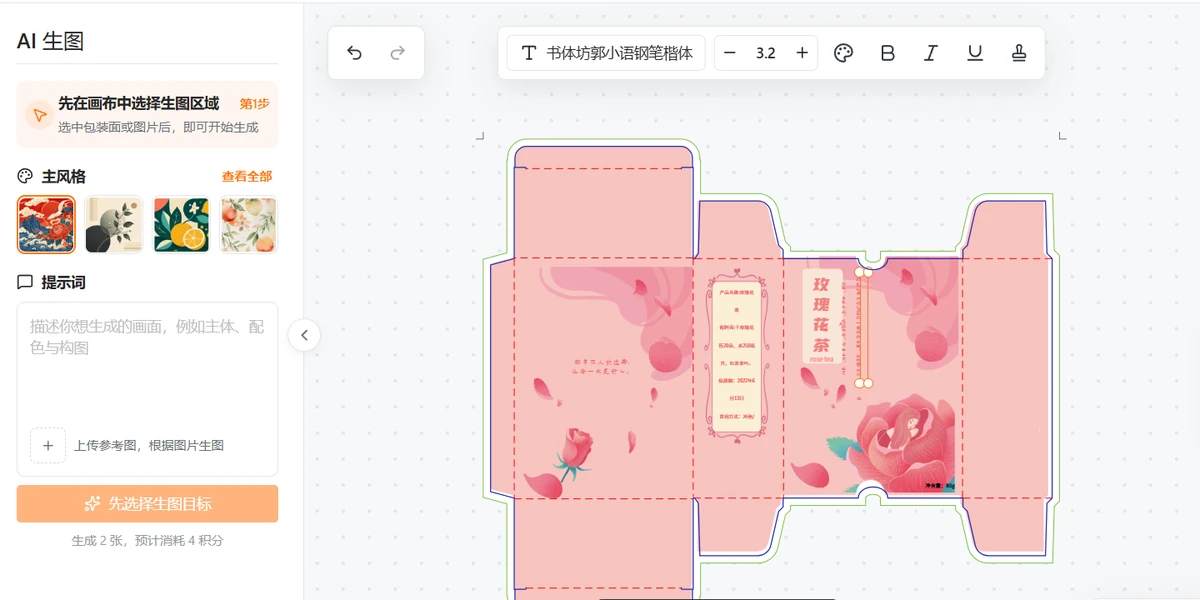Click the plus upload reference image button
The image size is (1200, 600).
pyautogui.click(x=48, y=445)
